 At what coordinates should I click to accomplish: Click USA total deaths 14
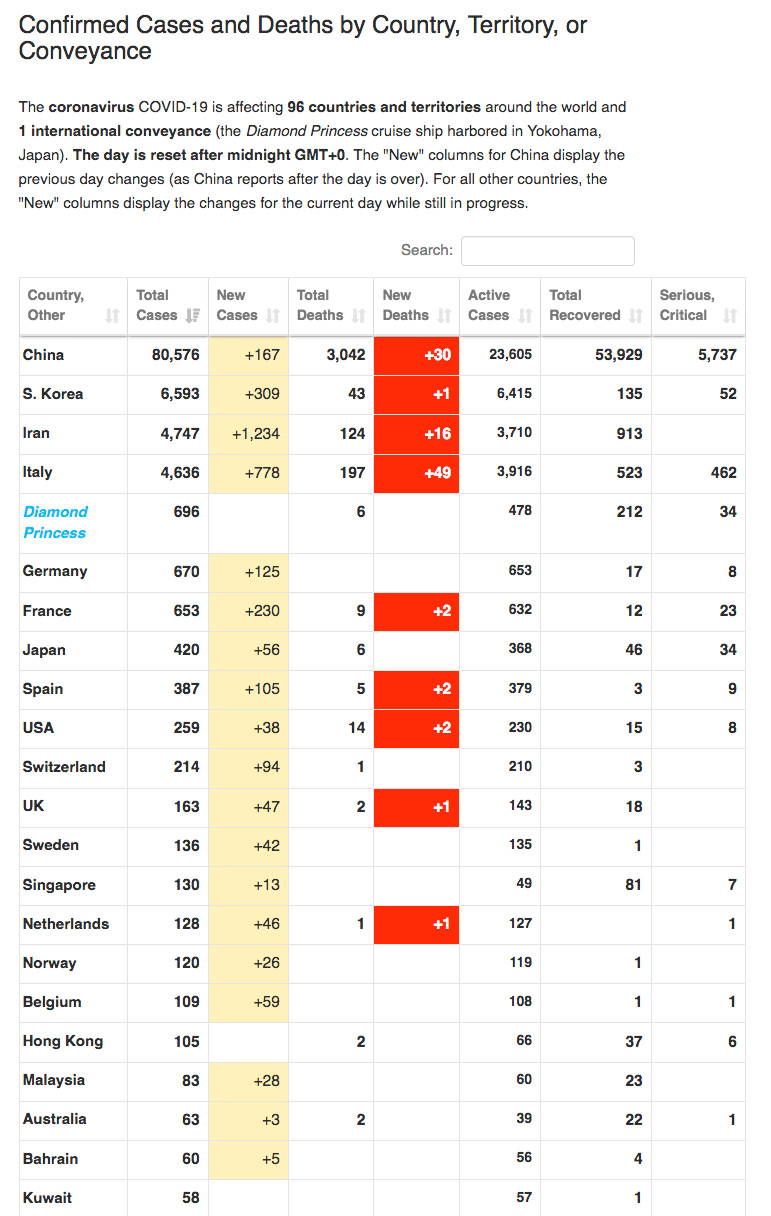point(357,728)
